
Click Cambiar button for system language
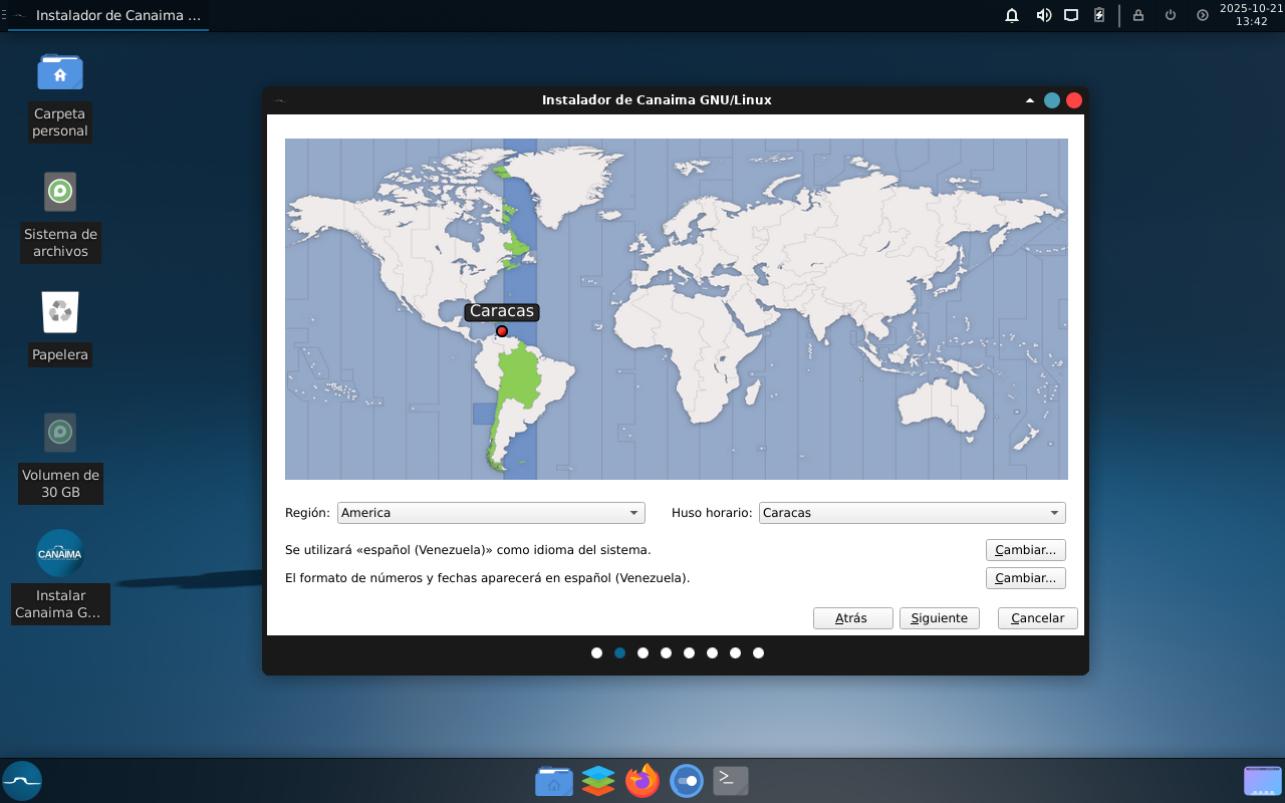click(x=1025, y=550)
